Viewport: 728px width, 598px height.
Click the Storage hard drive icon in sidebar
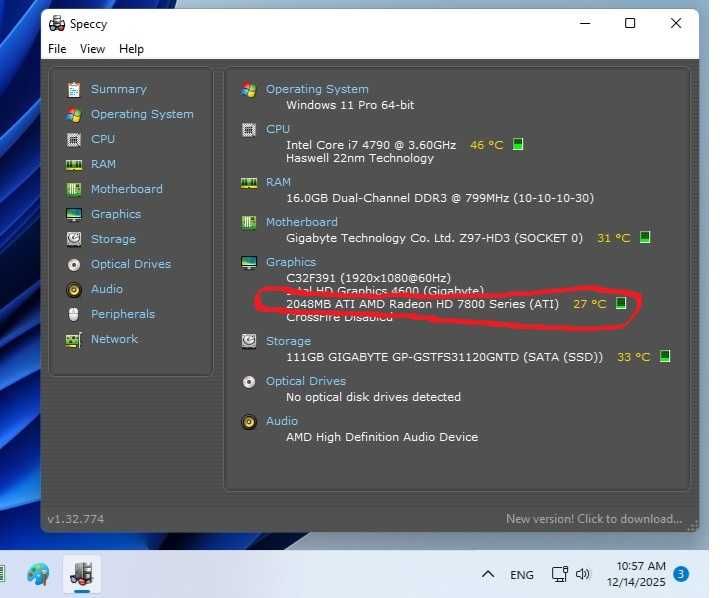pos(74,239)
